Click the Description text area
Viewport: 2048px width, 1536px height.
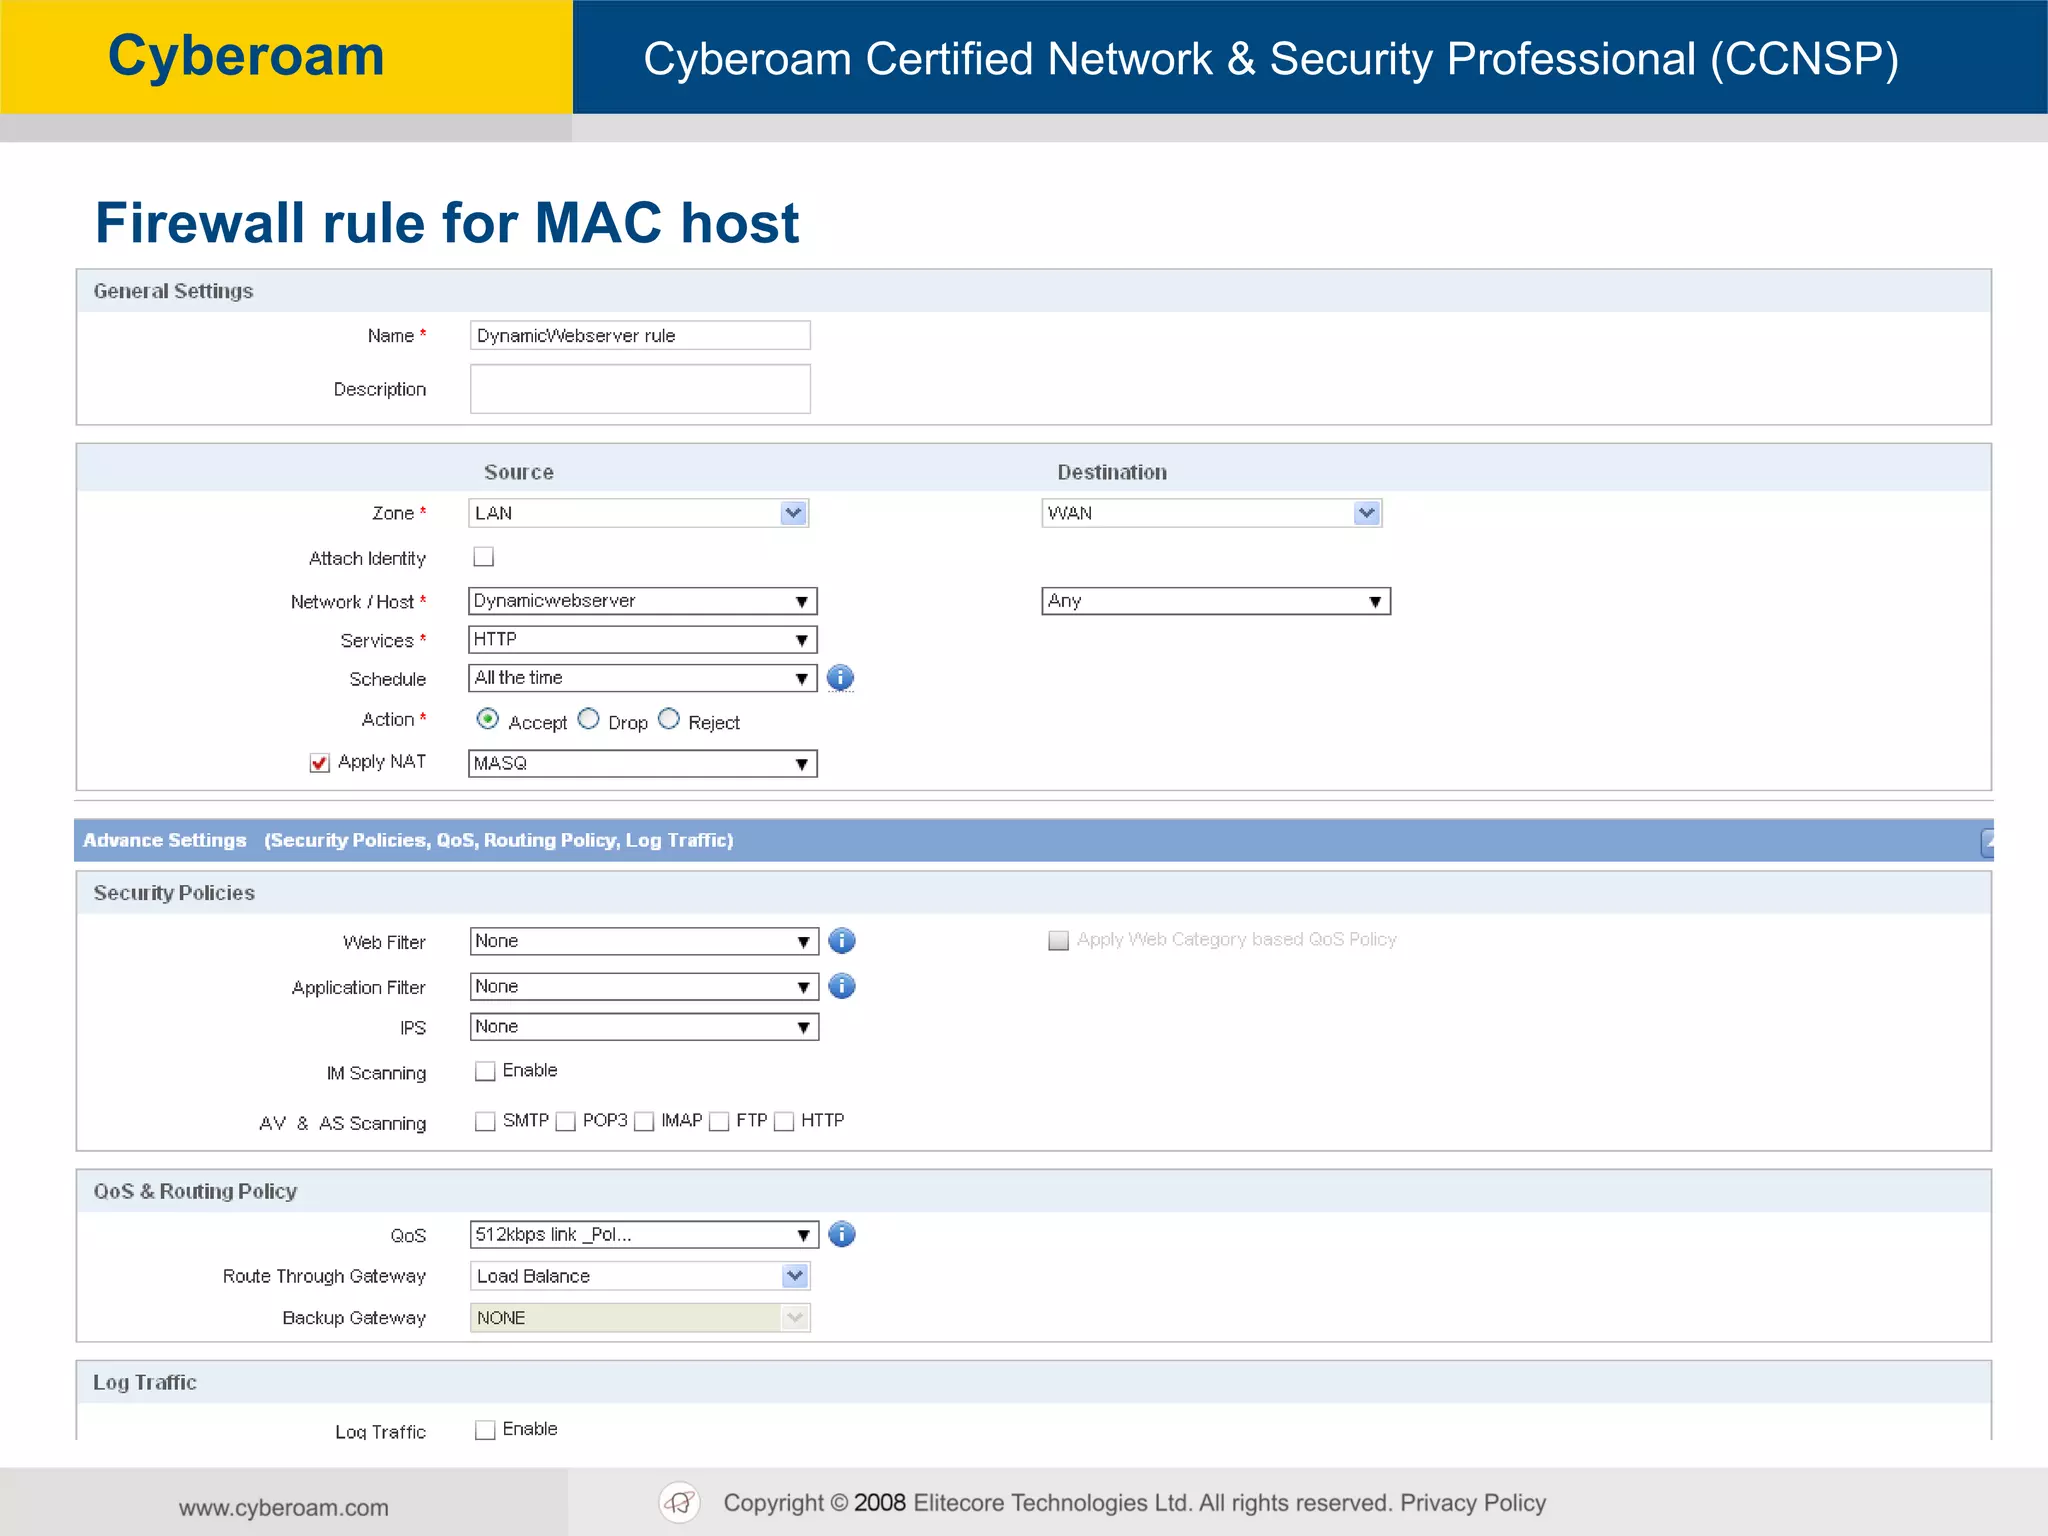[640, 389]
